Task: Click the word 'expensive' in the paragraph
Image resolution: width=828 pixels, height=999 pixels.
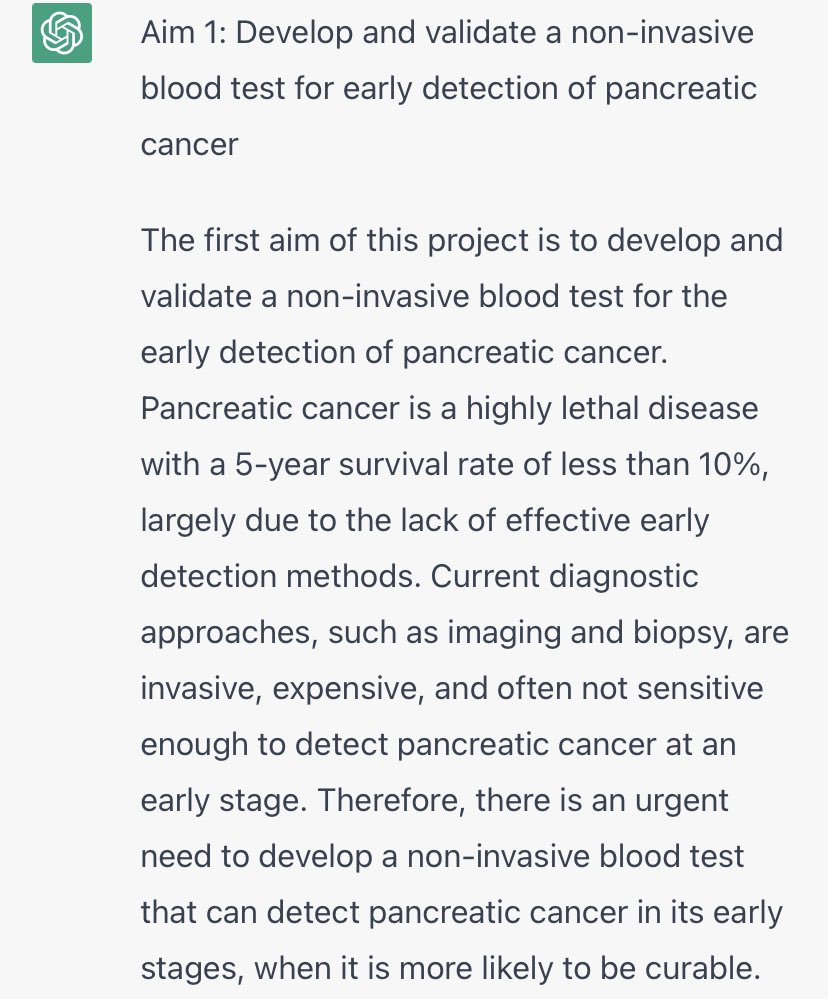Action: (348, 689)
